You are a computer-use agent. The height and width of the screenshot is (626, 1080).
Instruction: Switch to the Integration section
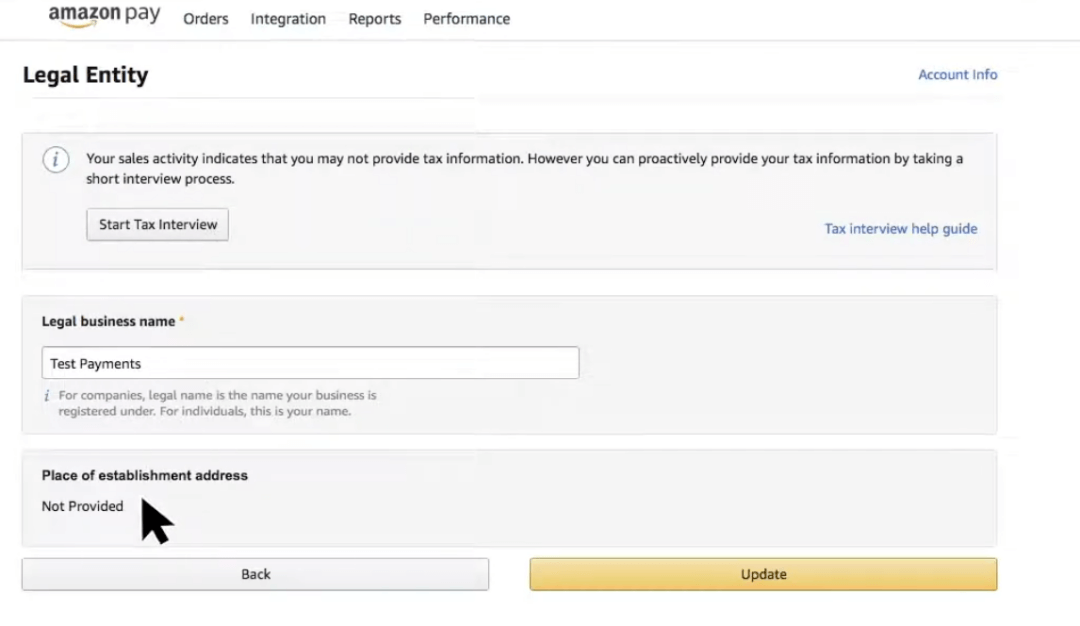click(x=288, y=18)
